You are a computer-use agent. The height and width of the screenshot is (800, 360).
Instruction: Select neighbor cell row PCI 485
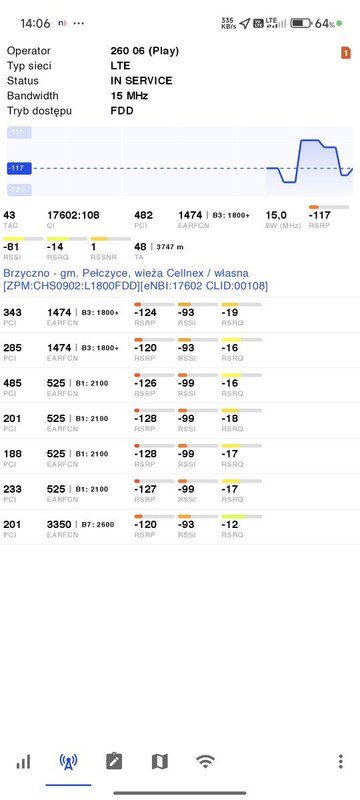pyautogui.click(x=180, y=385)
